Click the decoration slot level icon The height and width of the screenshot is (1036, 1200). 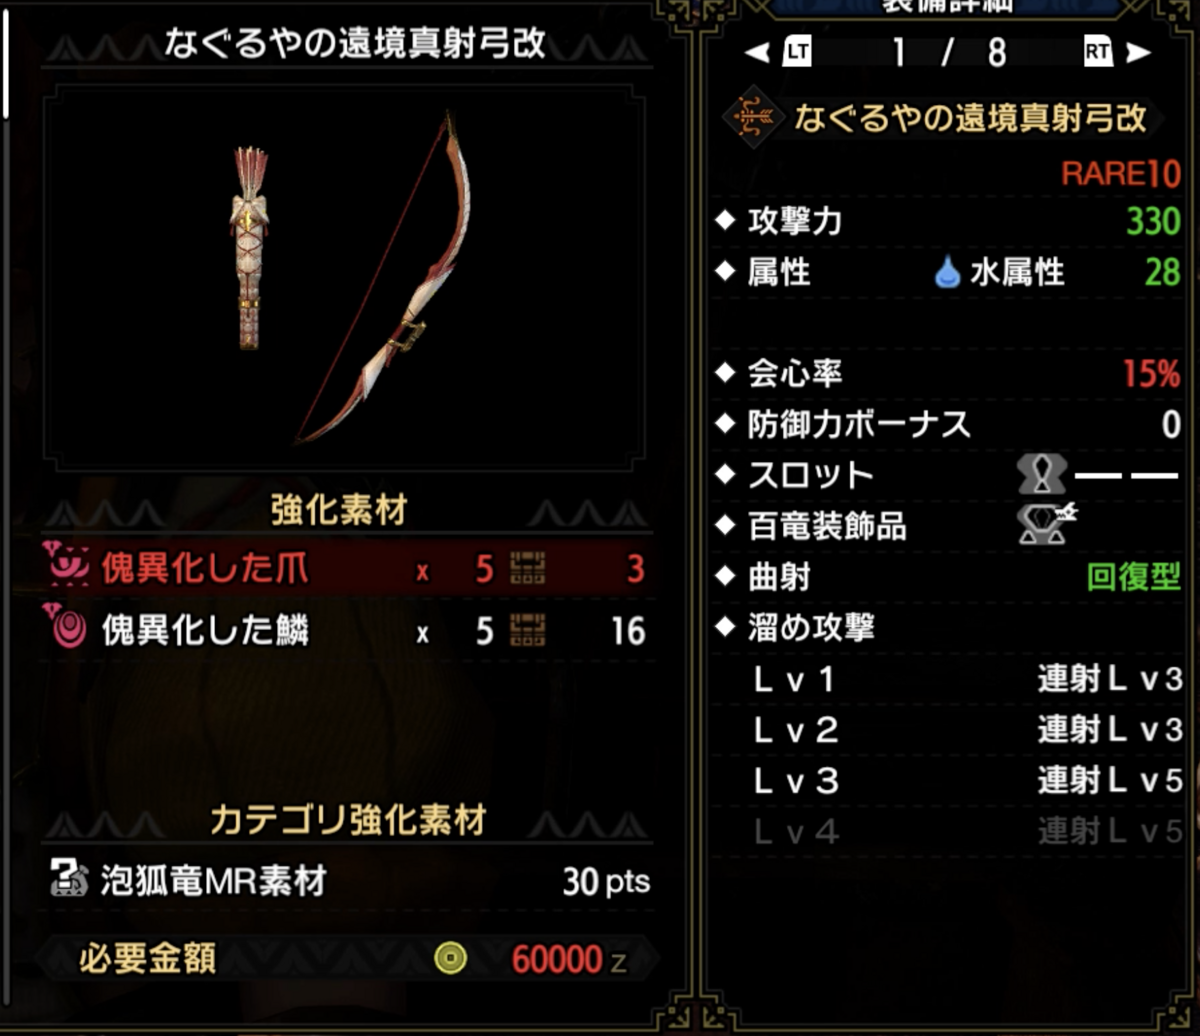point(1043,473)
